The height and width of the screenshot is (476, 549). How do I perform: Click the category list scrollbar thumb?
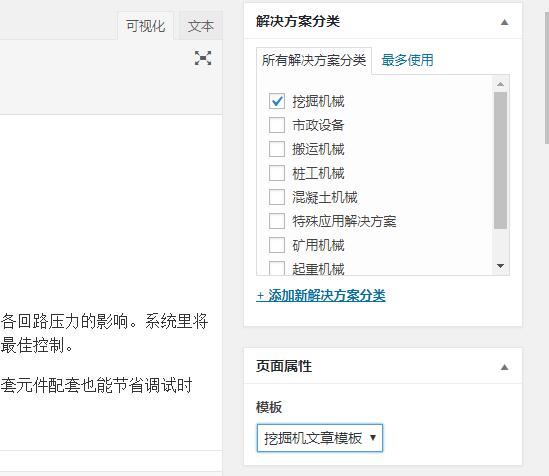point(500,160)
